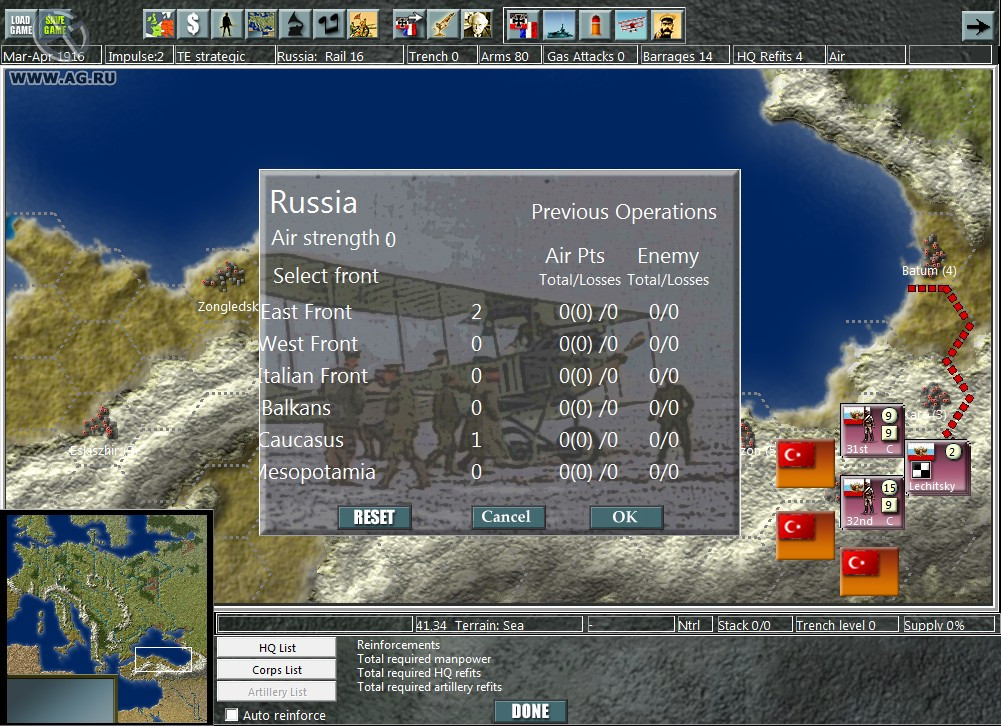This screenshot has width=1001, height=726.
Task: Click the DONE button
Action: coord(531,712)
